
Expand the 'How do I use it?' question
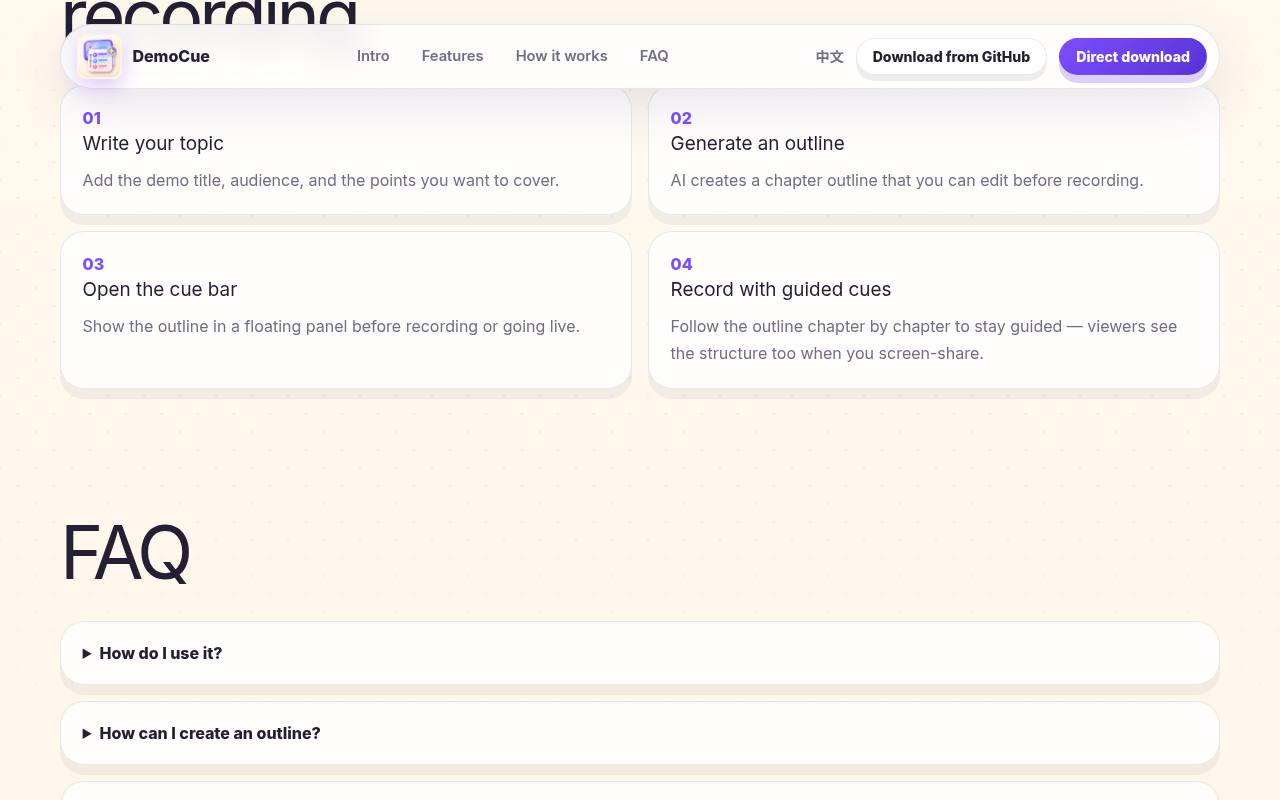640,653
